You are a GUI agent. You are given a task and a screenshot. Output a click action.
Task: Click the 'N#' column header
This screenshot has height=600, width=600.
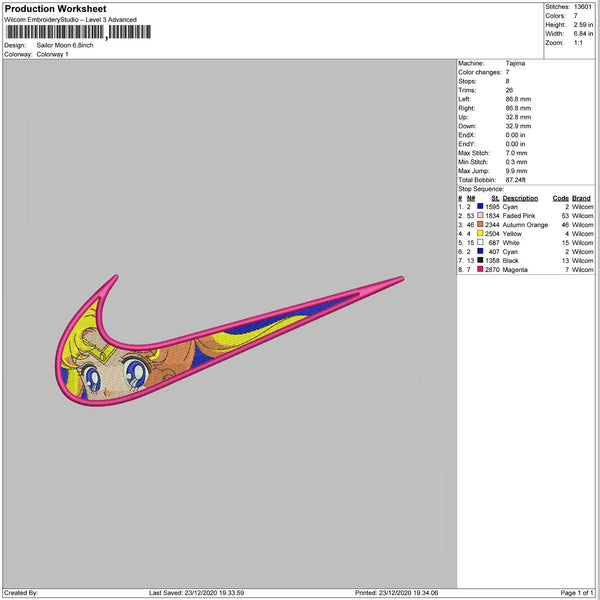pyautogui.click(x=471, y=198)
